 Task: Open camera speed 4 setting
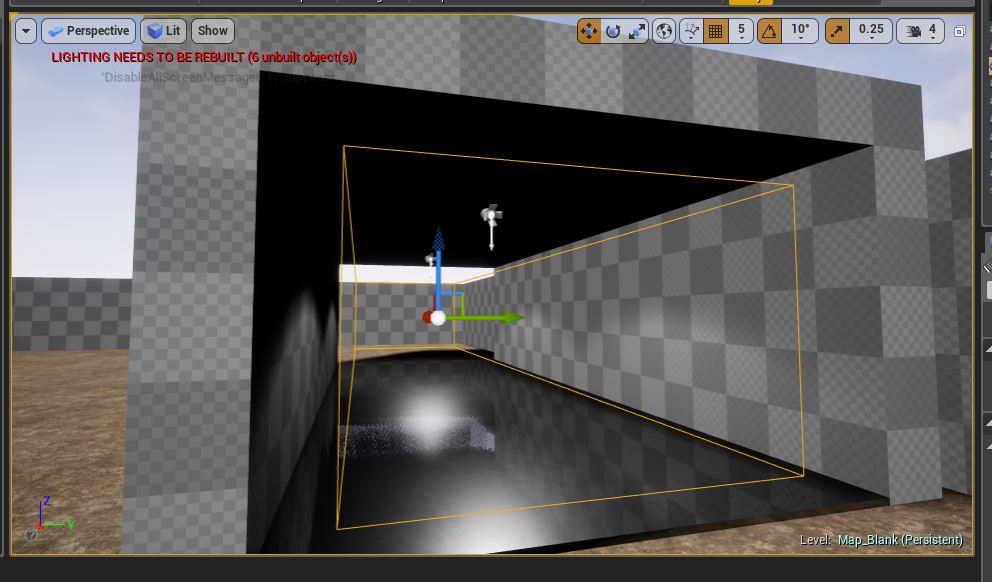click(x=921, y=31)
